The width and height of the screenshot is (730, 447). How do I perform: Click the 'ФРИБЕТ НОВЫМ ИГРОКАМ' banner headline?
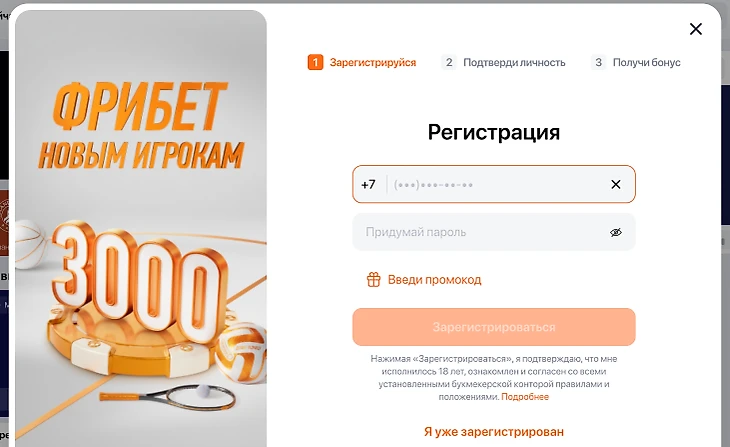coord(141,126)
